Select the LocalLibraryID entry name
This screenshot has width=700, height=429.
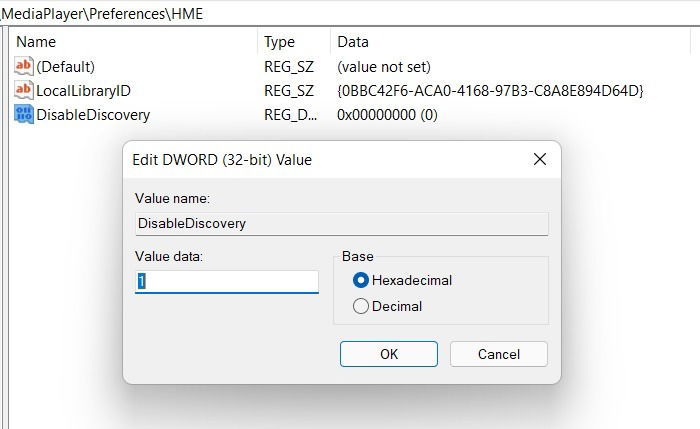[83, 91]
